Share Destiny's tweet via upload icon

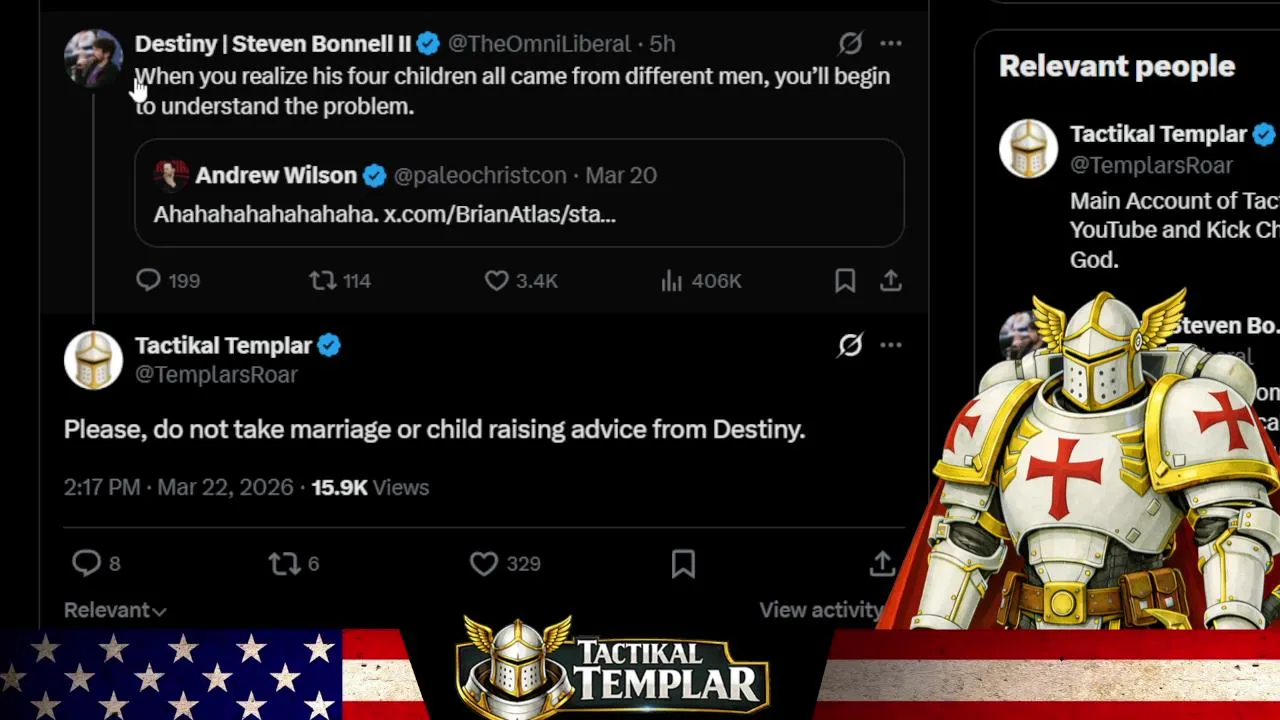pos(890,281)
